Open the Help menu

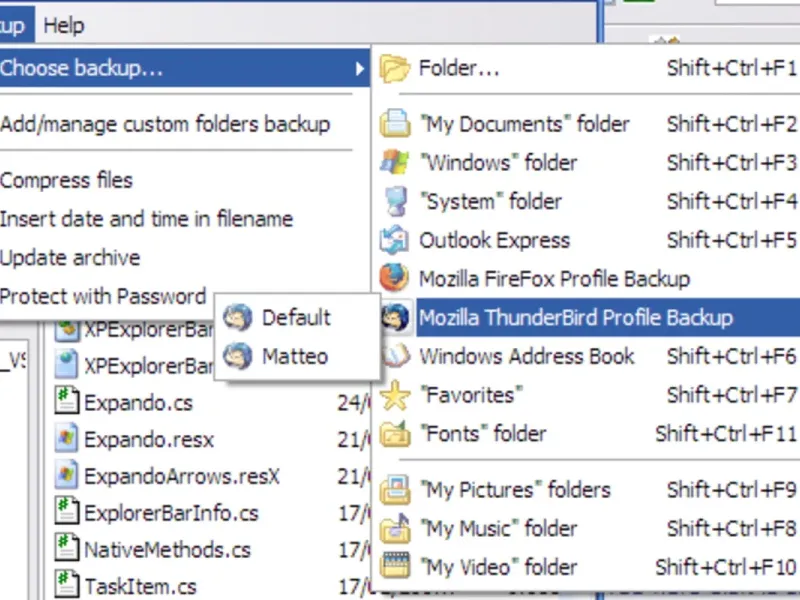(x=64, y=25)
